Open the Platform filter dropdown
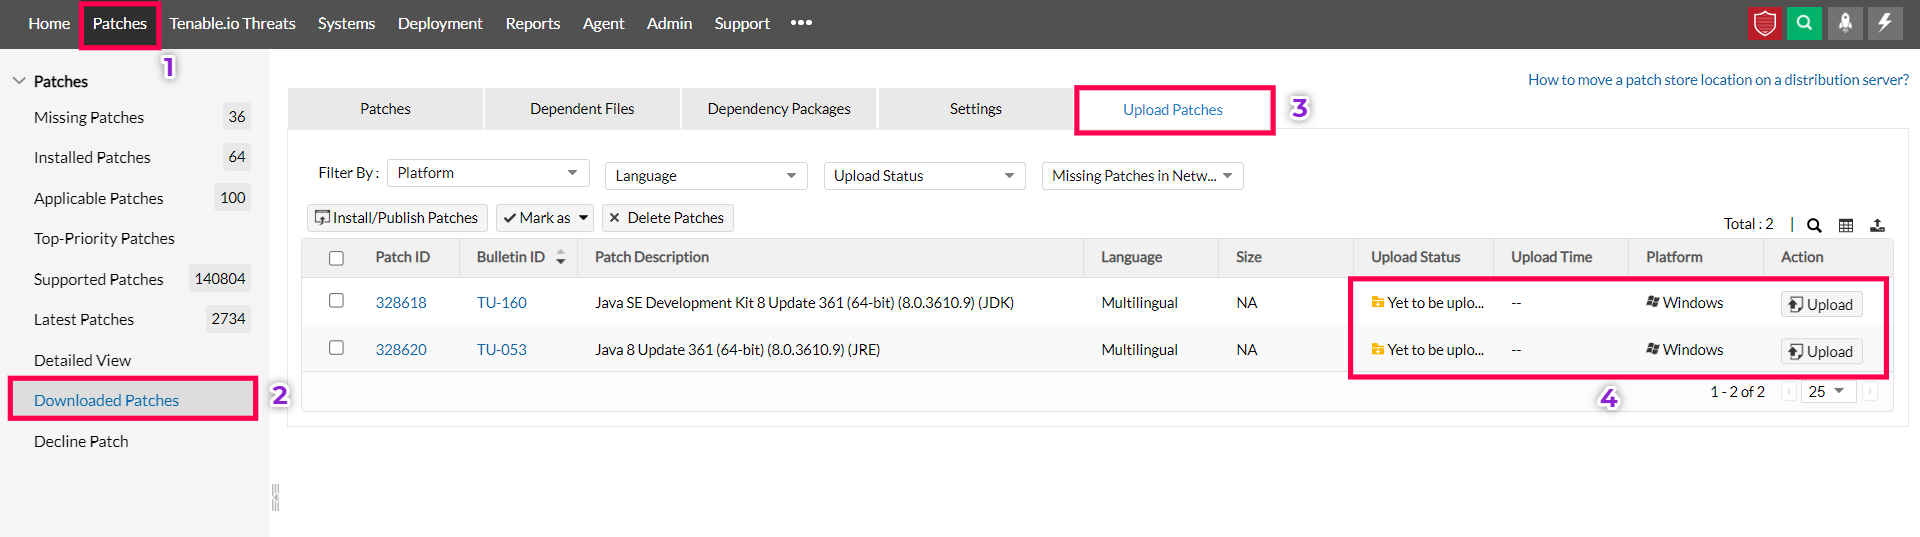Image resolution: width=1920 pixels, height=537 pixels. point(487,173)
